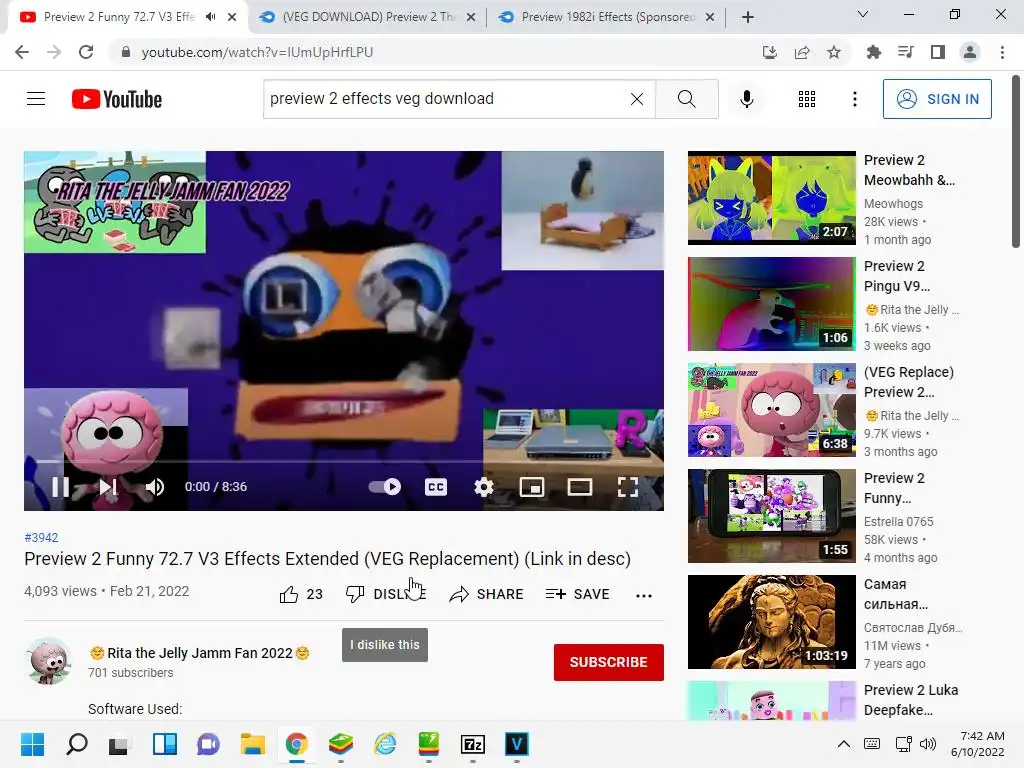Open Rita the Jelly Jamm Fan channel name
Image resolution: width=1024 pixels, height=768 pixels.
point(200,653)
